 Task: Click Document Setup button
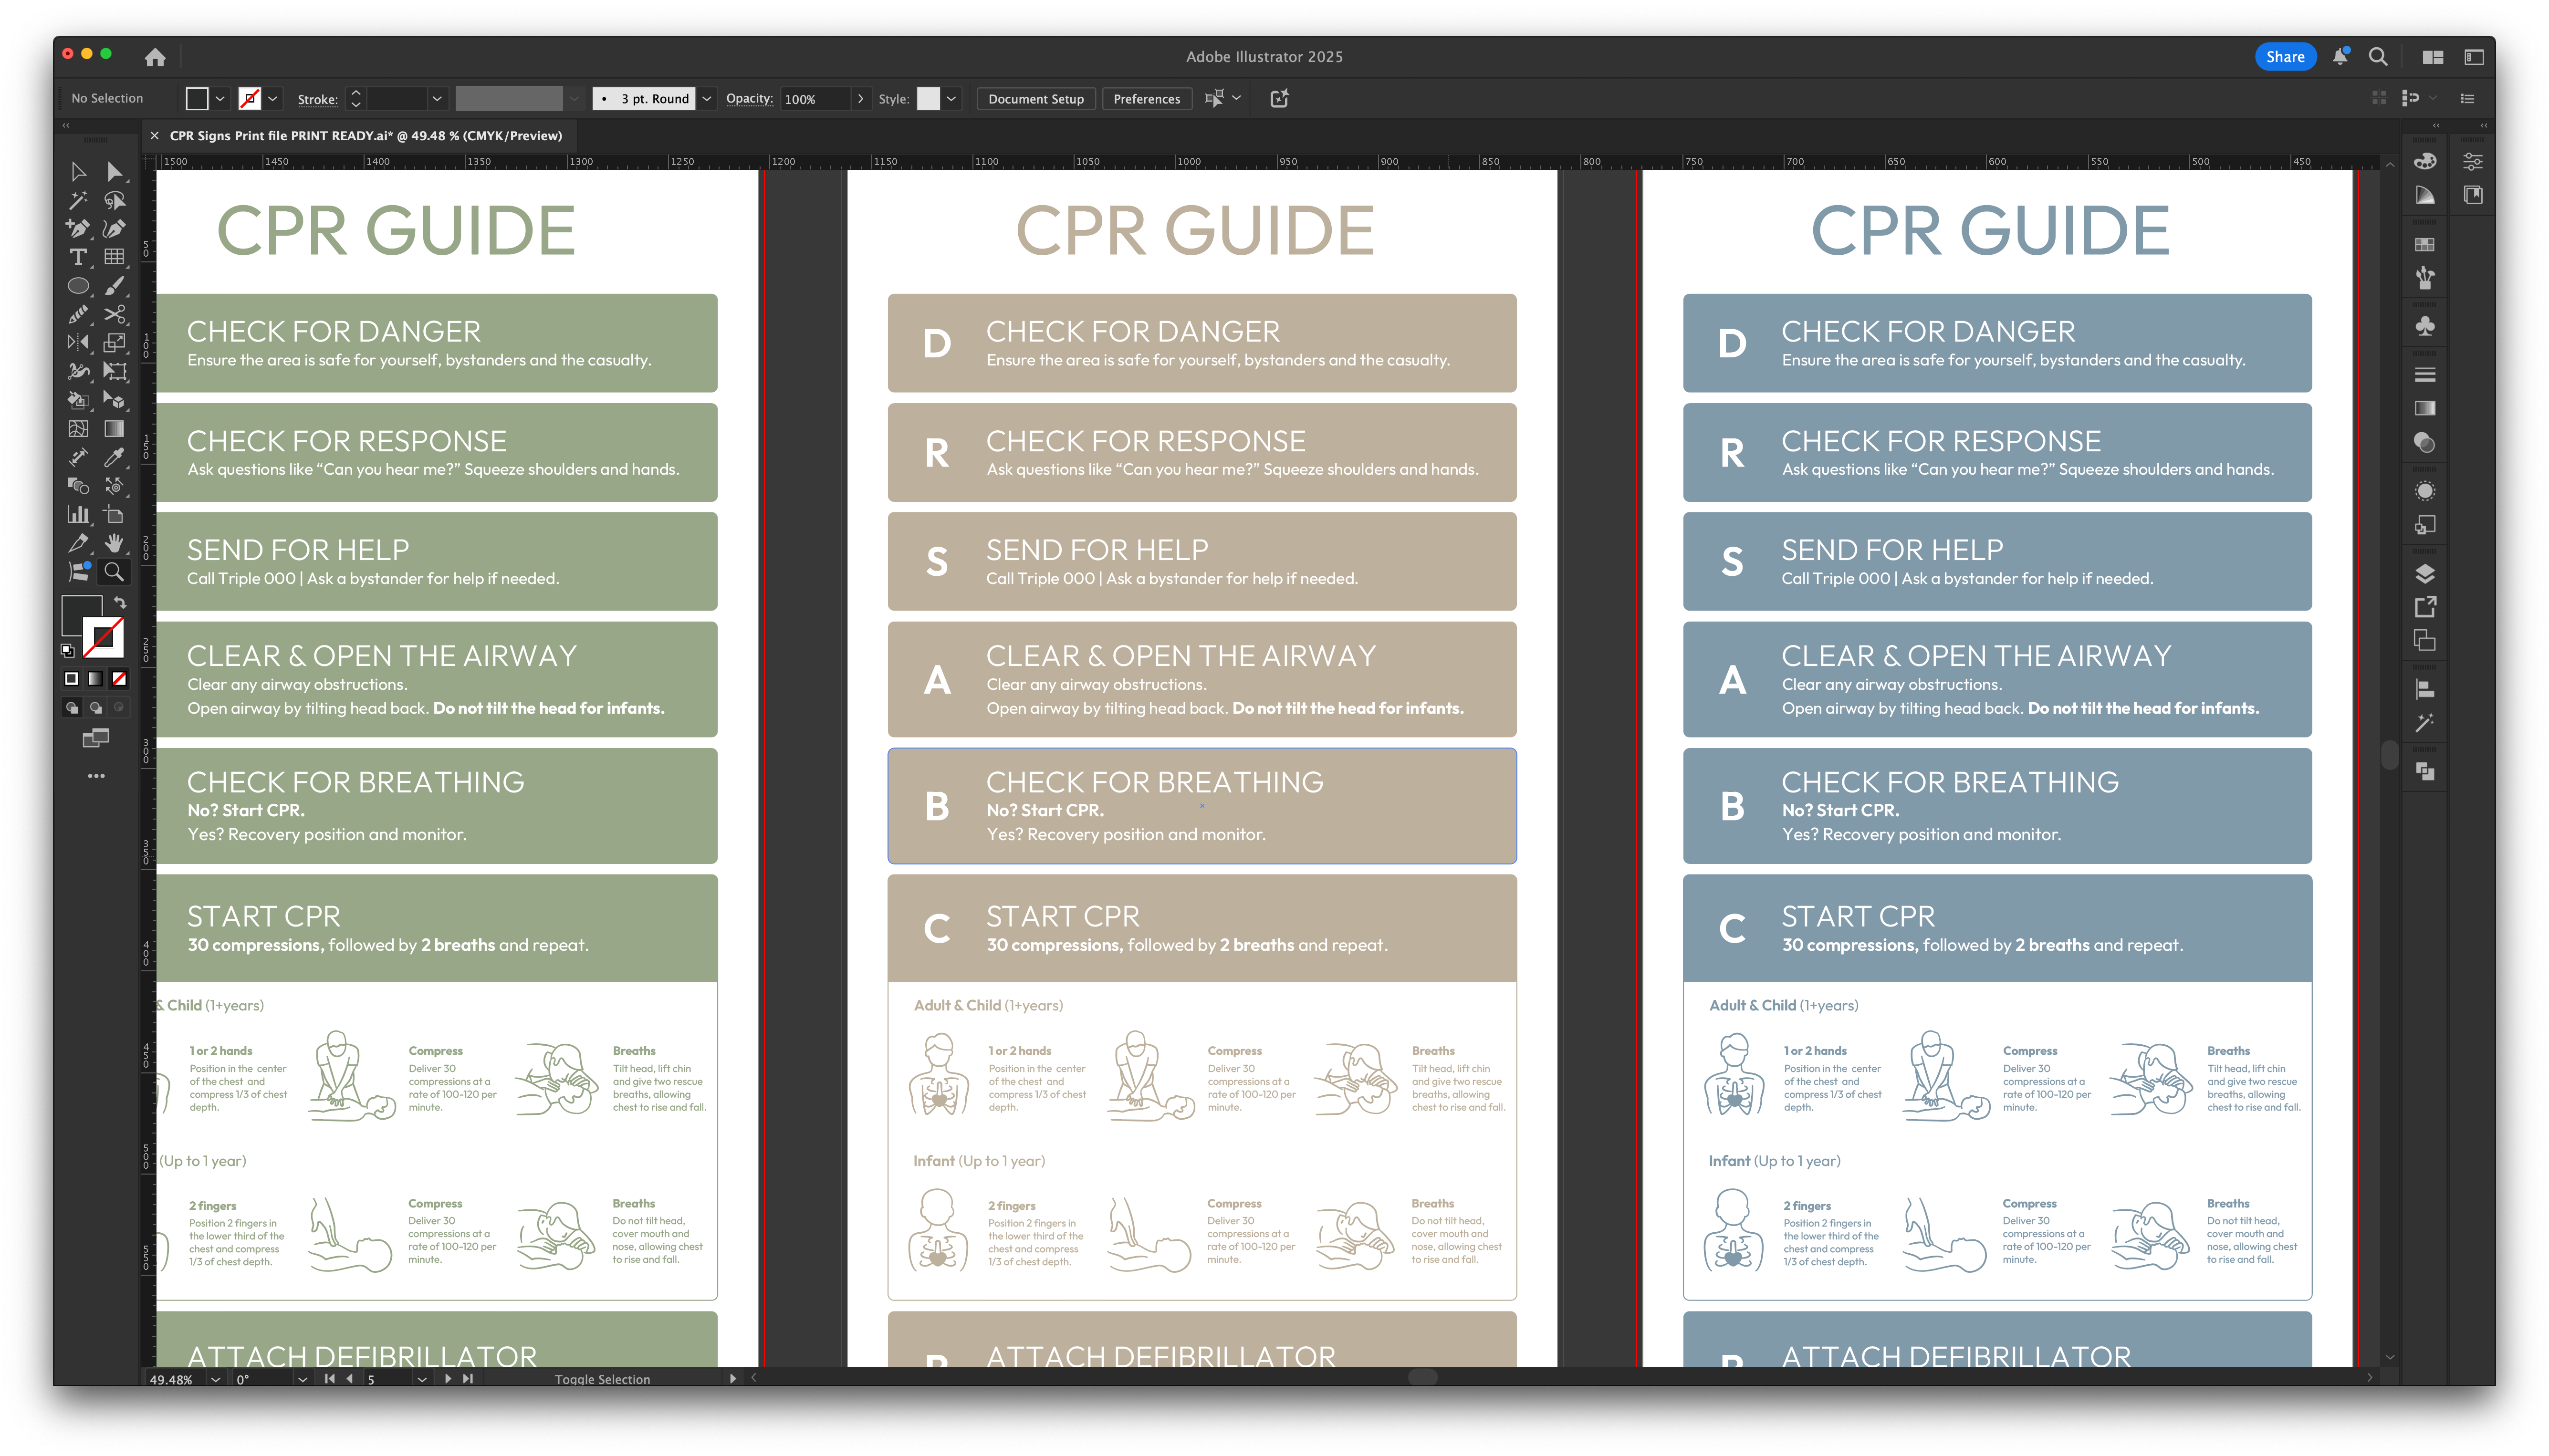point(1035,99)
